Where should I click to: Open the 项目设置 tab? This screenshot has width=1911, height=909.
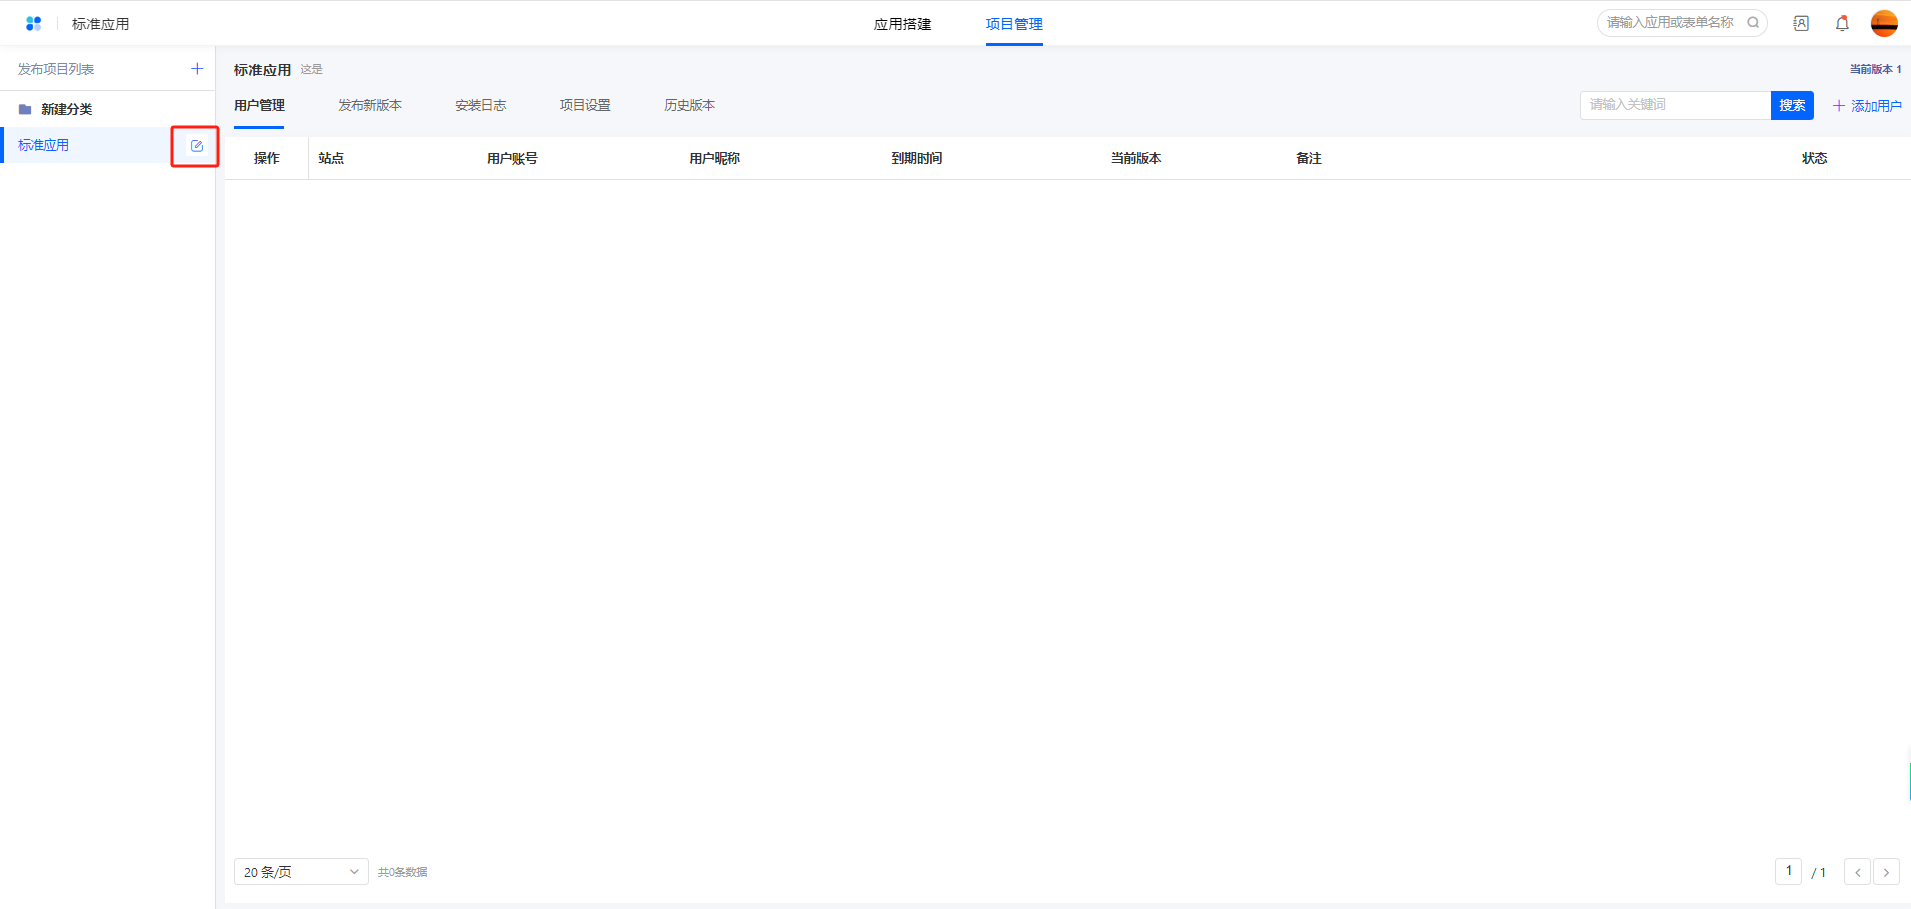pos(585,105)
